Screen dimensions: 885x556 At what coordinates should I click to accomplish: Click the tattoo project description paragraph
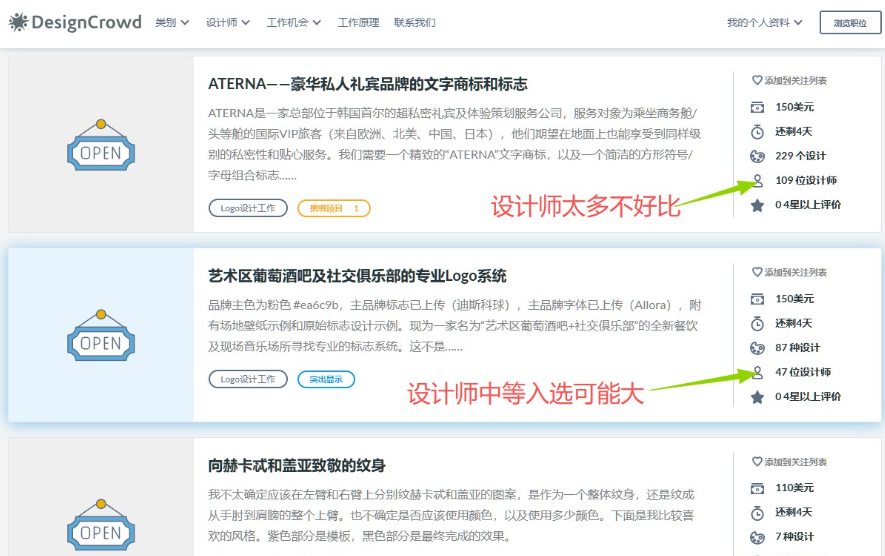point(451,515)
